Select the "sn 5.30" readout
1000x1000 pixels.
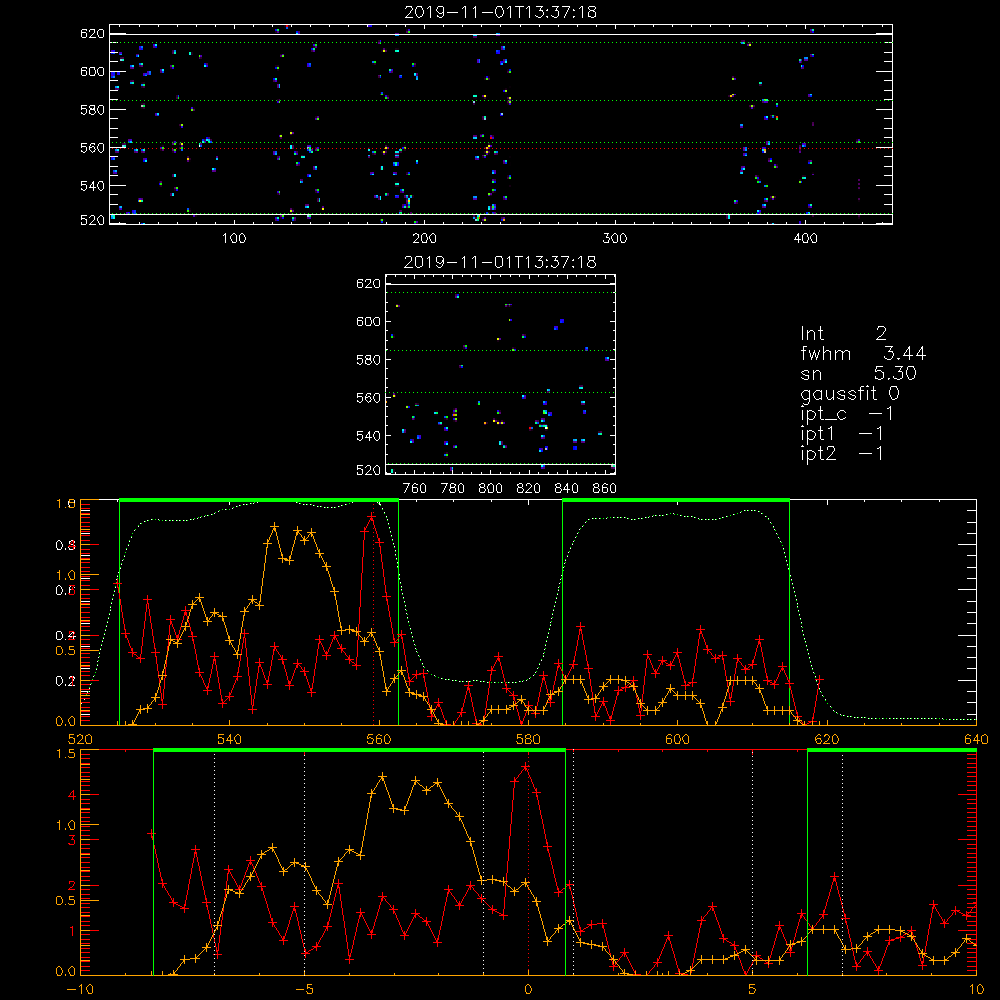pos(858,373)
